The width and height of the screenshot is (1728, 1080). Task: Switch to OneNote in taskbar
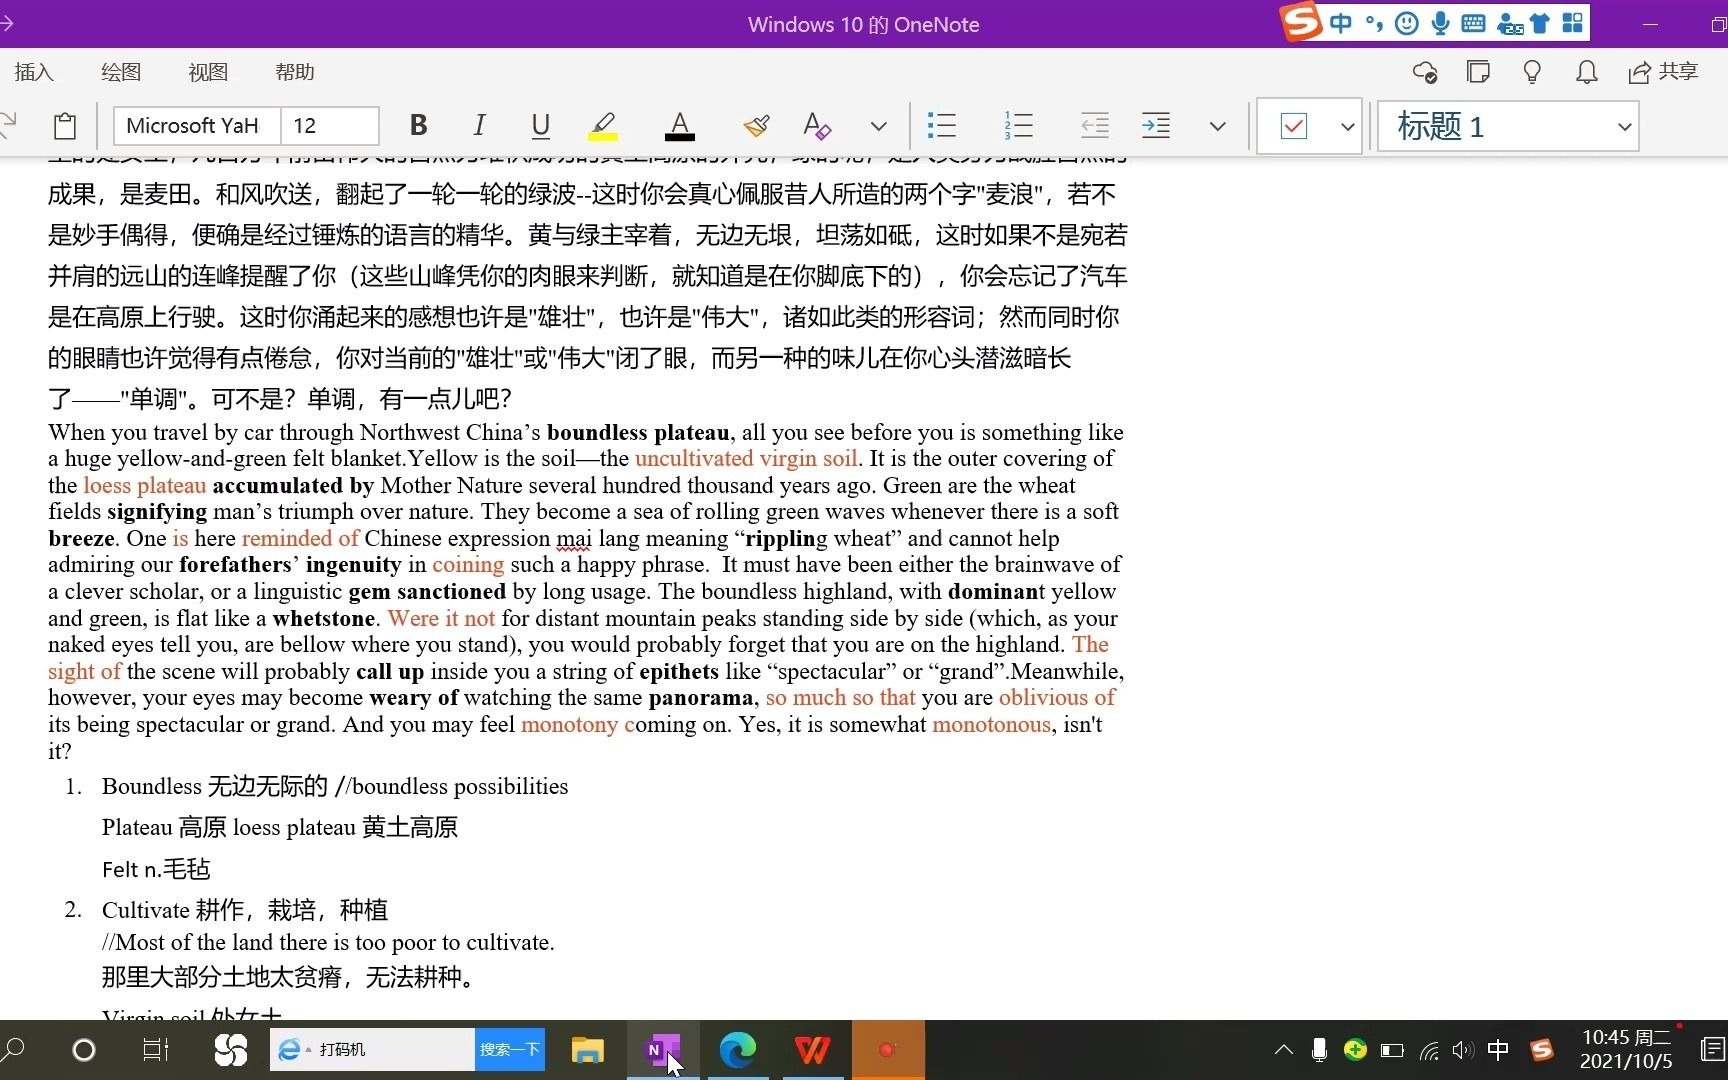[663, 1050]
